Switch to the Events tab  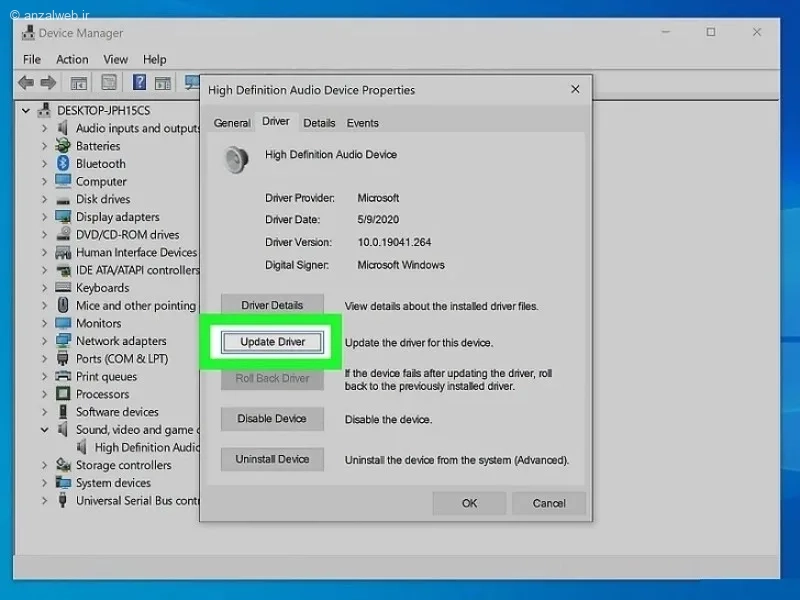362,123
